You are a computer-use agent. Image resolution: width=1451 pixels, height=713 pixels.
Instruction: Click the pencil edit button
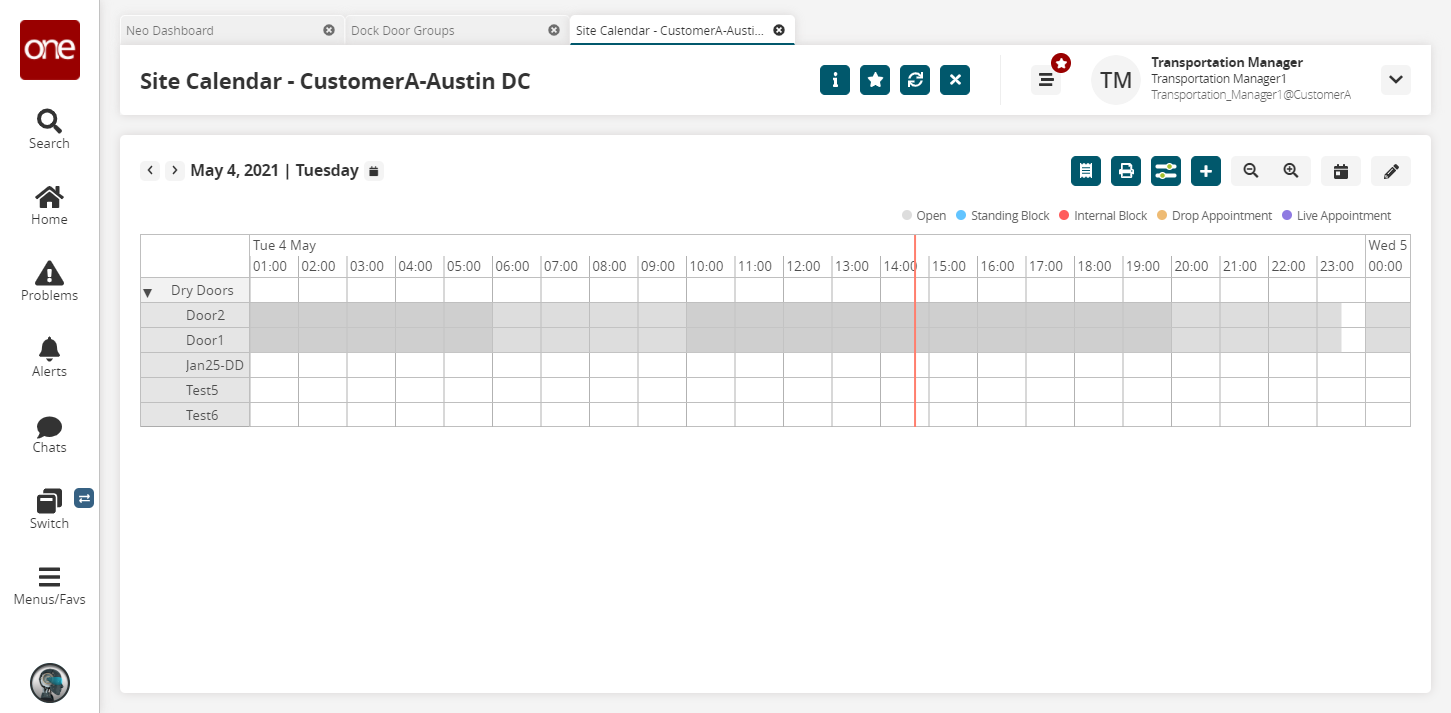click(x=1391, y=171)
